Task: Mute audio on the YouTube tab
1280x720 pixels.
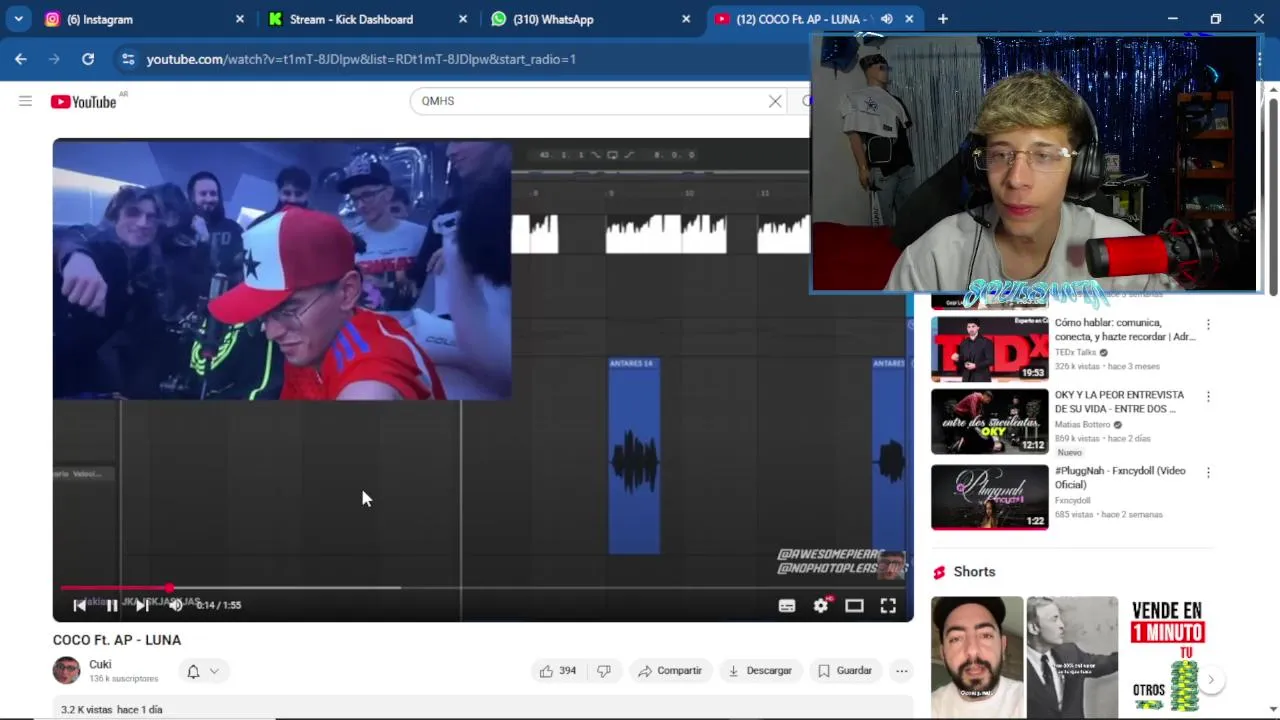Action: coord(886,19)
